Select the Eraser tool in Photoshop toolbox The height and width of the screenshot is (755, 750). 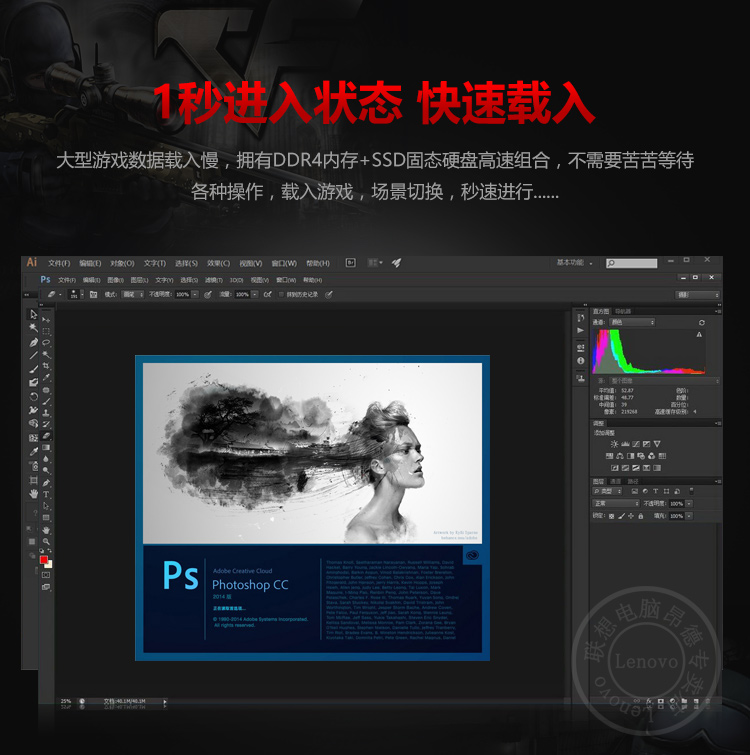(x=46, y=435)
